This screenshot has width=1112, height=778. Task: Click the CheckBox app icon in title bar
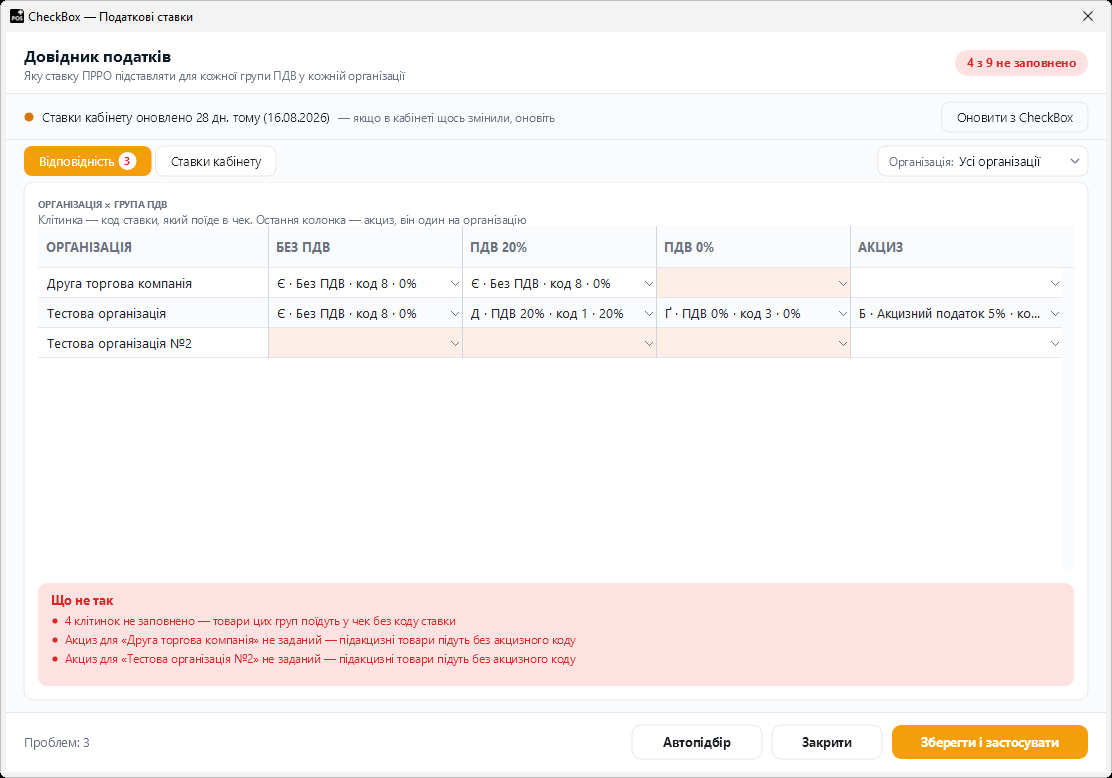coord(16,16)
